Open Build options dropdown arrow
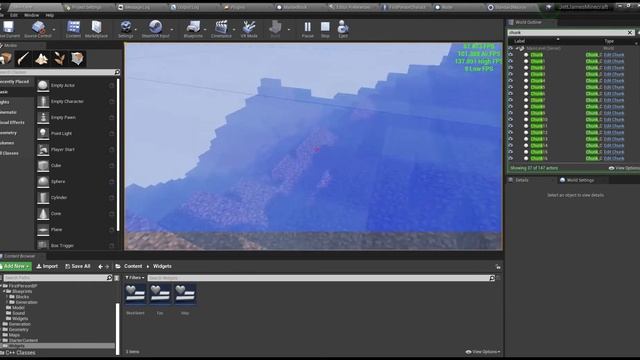The width and height of the screenshot is (640, 360). [289, 29]
